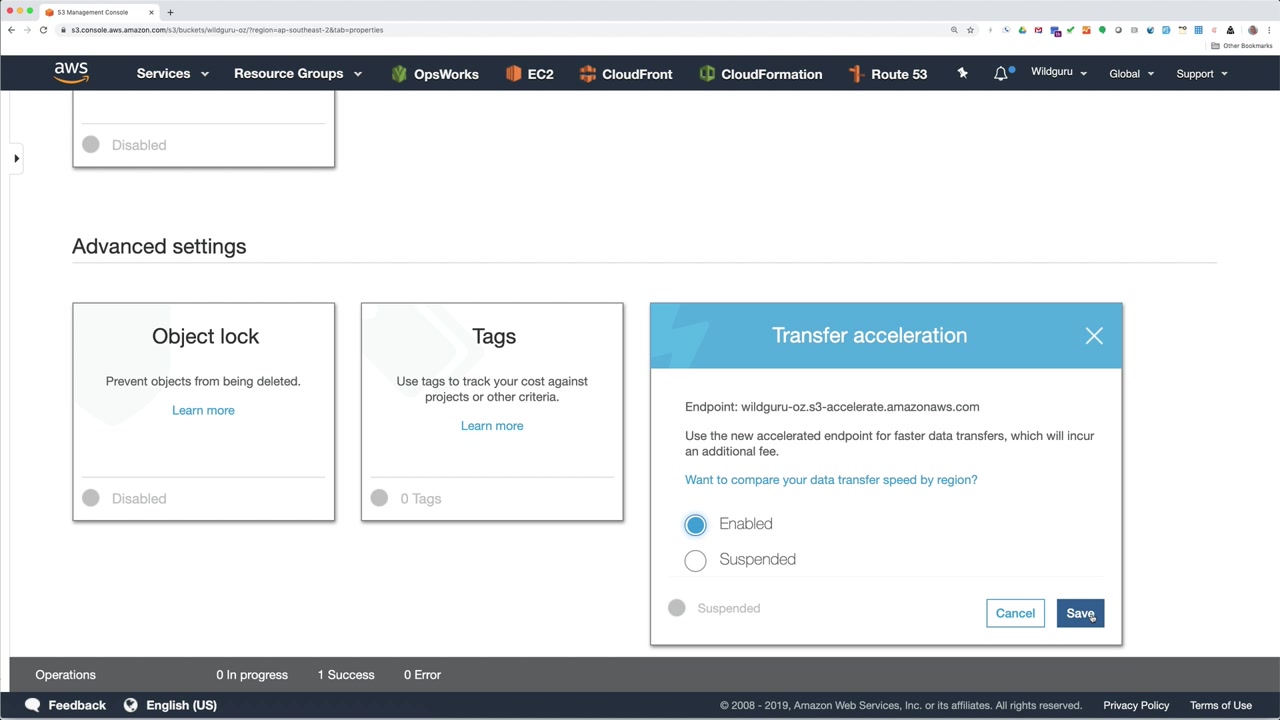The image size is (1280, 720).
Task: Click the language globe icon
Action: (x=130, y=705)
